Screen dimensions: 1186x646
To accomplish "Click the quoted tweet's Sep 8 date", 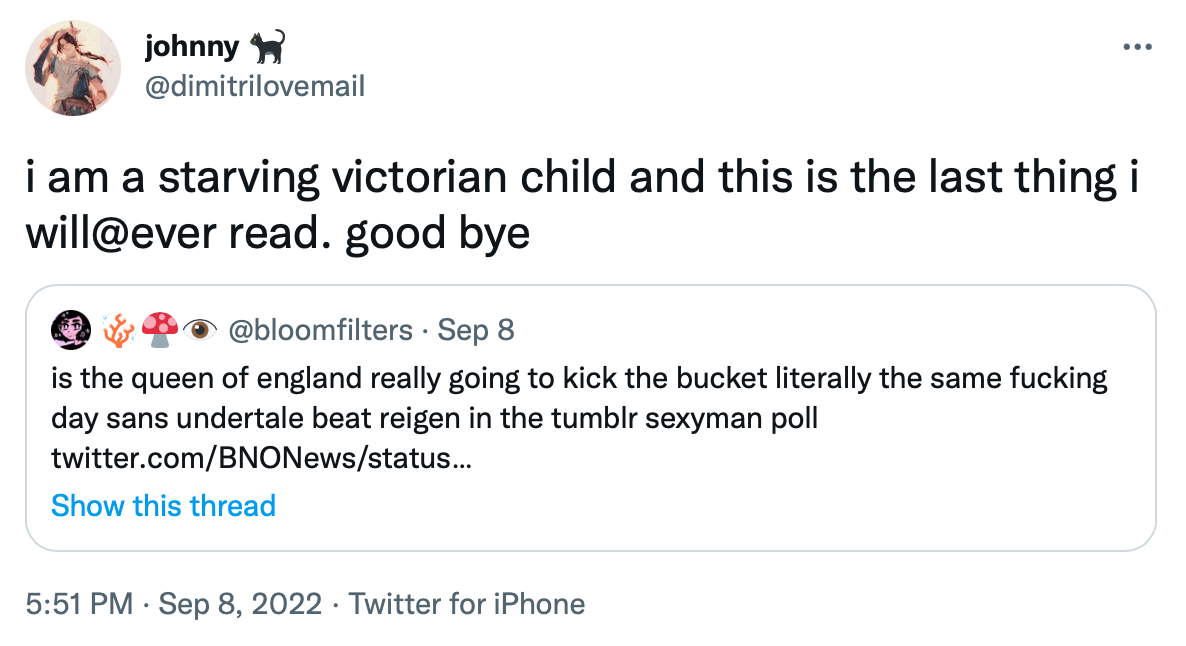I will (476, 330).
